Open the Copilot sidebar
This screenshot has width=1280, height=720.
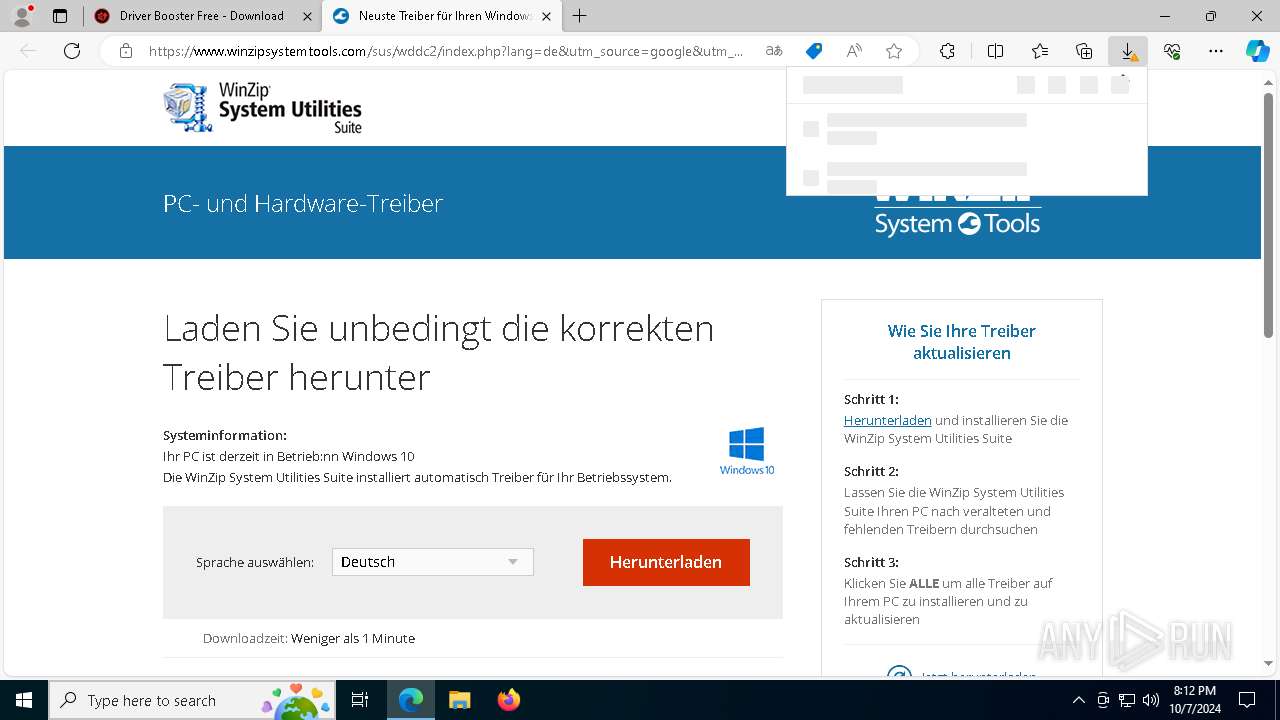[x=1258, y=51]
